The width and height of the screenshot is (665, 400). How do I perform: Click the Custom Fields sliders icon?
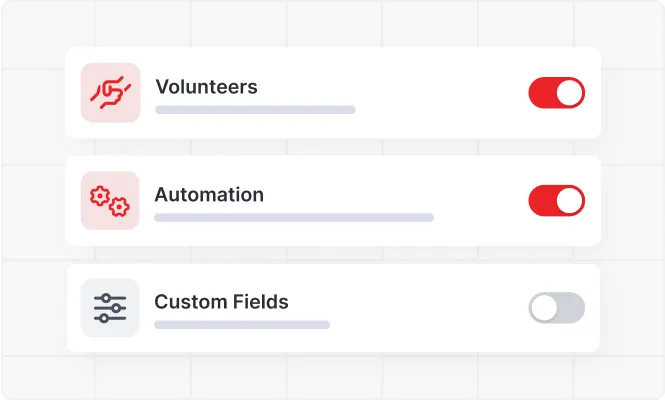tap(110, 308)
